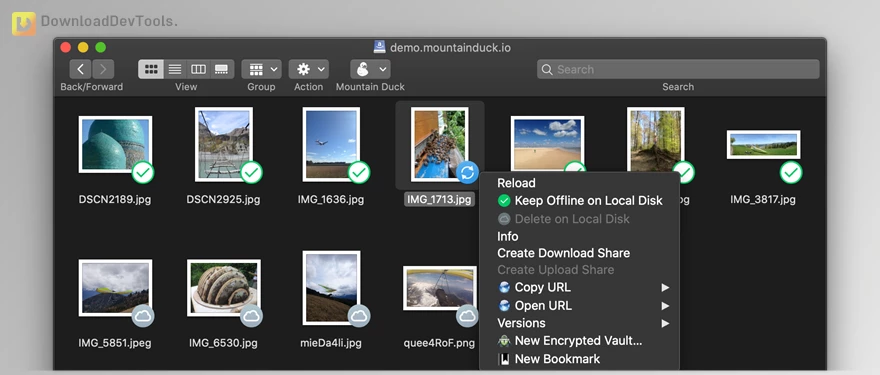Click the green check icon beside Keep Offline
The width and height of the screenshot is (880, 375).
coord(504,200)
